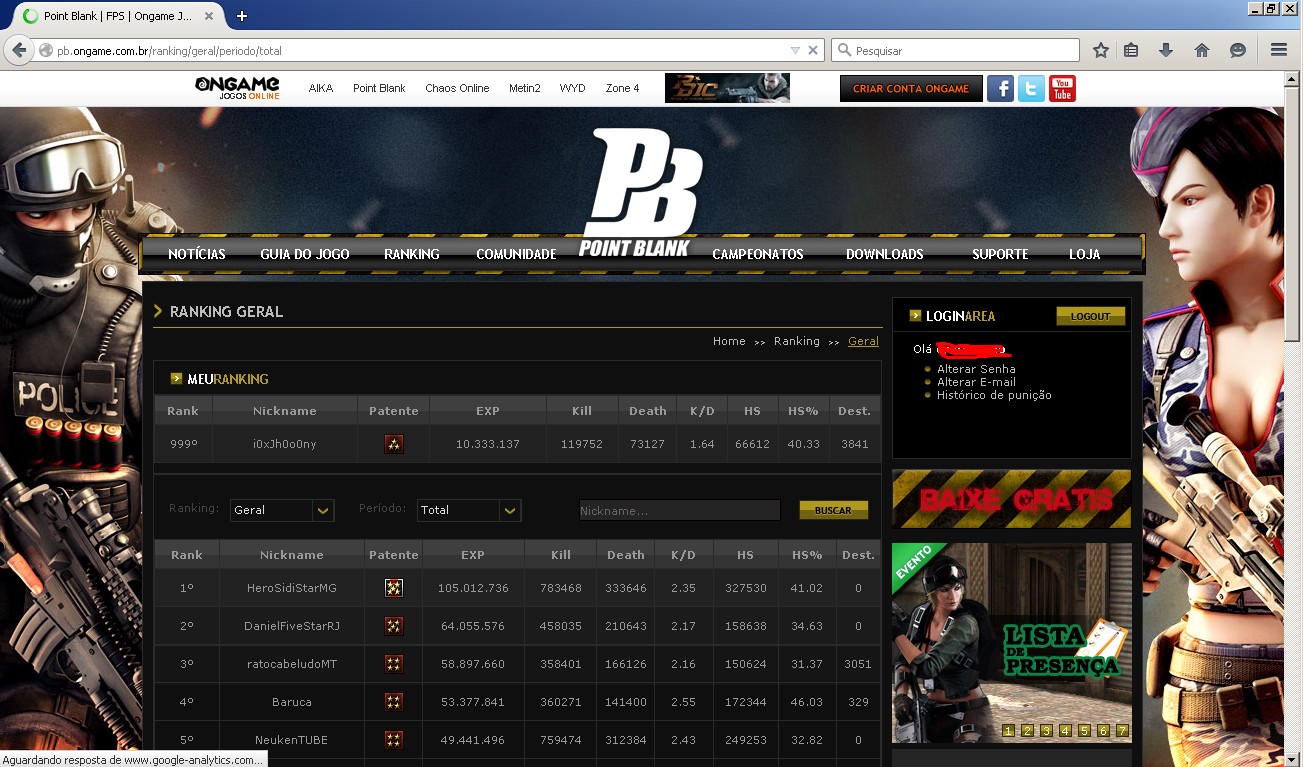
Task: Open the downloads arrow icon
Action: coord(1166,50)
